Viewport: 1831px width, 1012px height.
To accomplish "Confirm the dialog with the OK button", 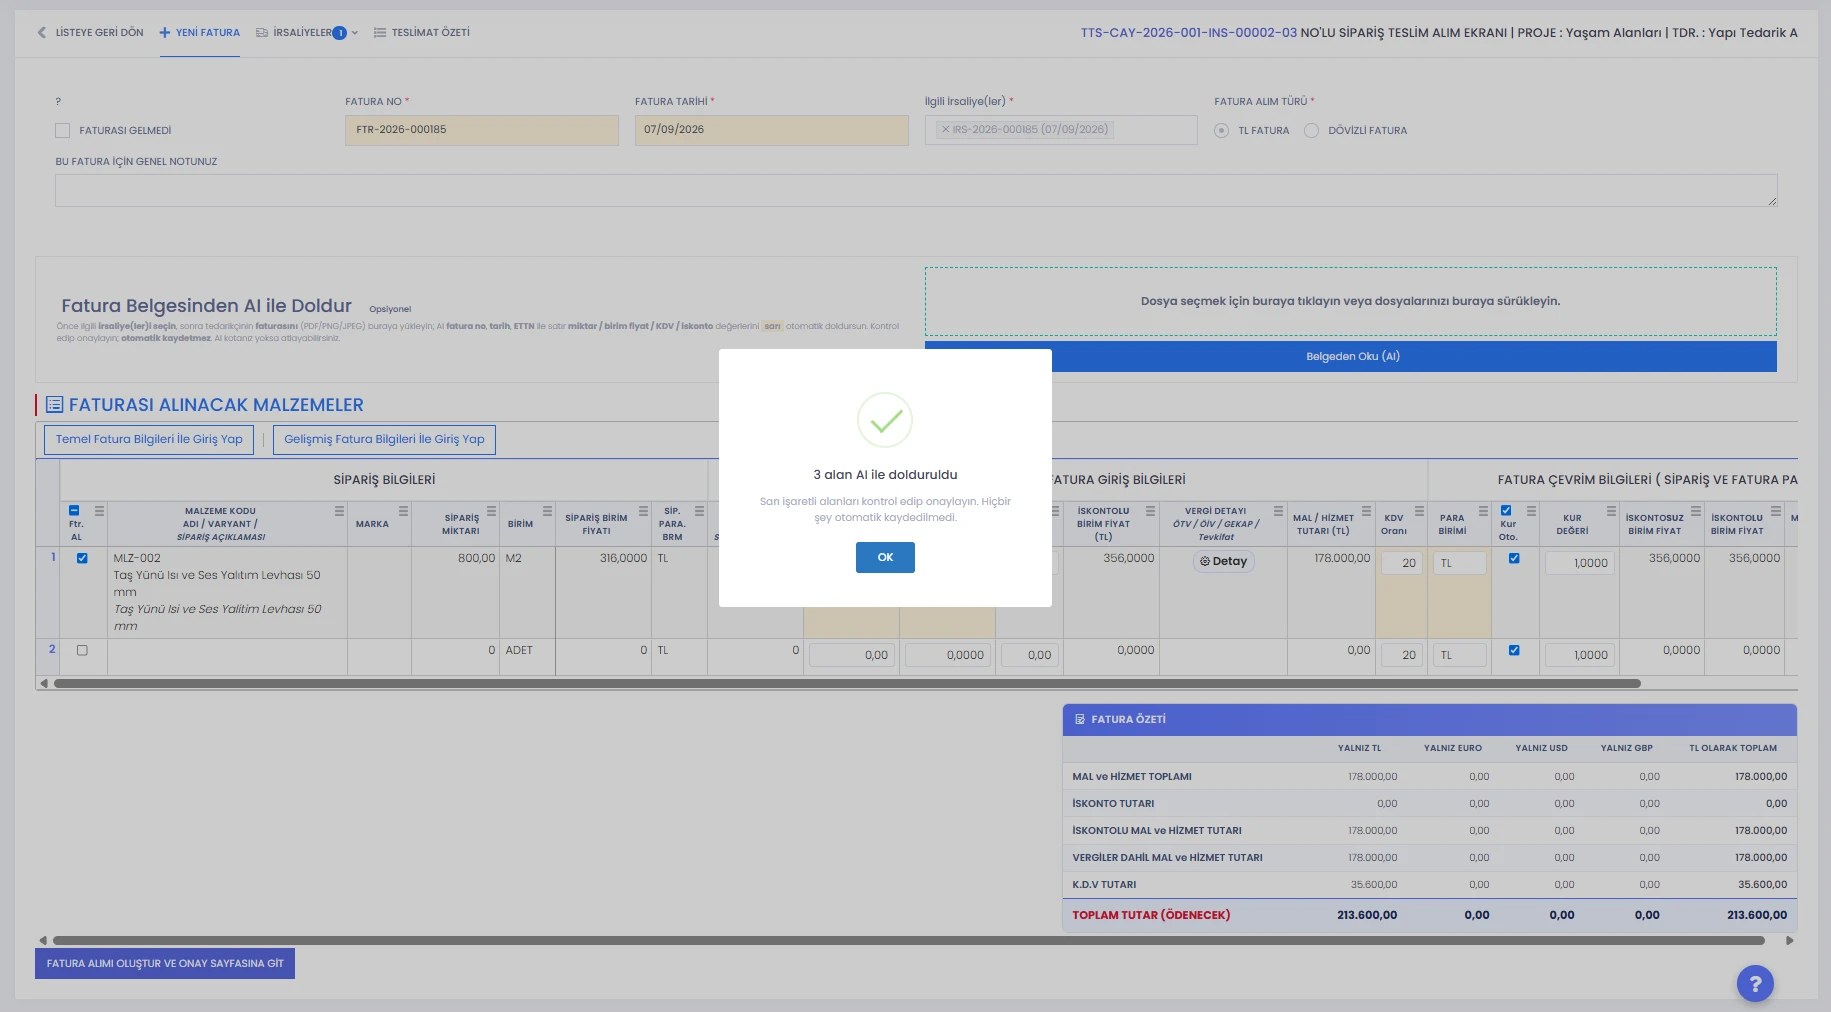I will point(885,558).
